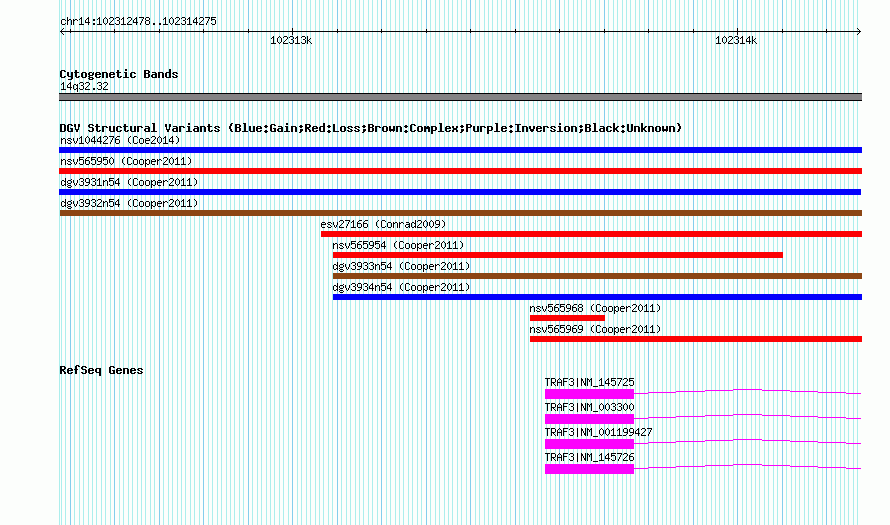This screenshot has height=525, width=890.
Task: Click the red nsv565969 loss bar
Action: [696, 339]
